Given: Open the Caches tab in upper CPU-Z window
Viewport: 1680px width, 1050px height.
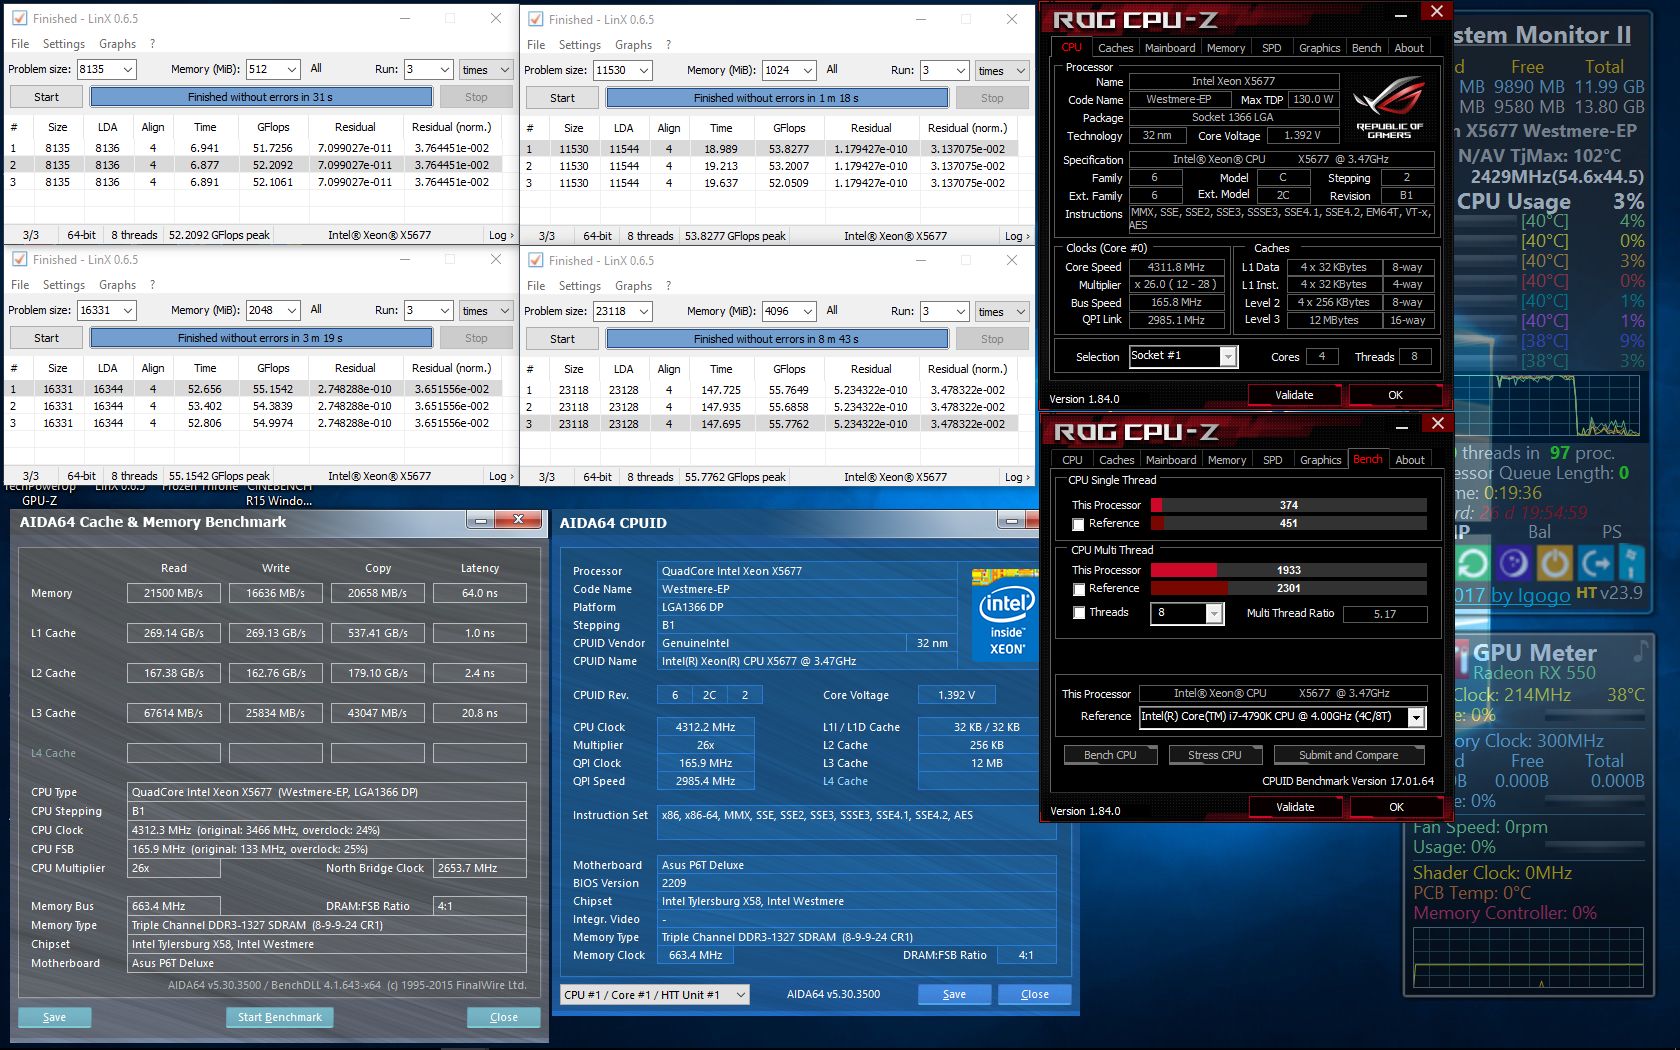Looking at the screenshot, I should click(1115, 48).
